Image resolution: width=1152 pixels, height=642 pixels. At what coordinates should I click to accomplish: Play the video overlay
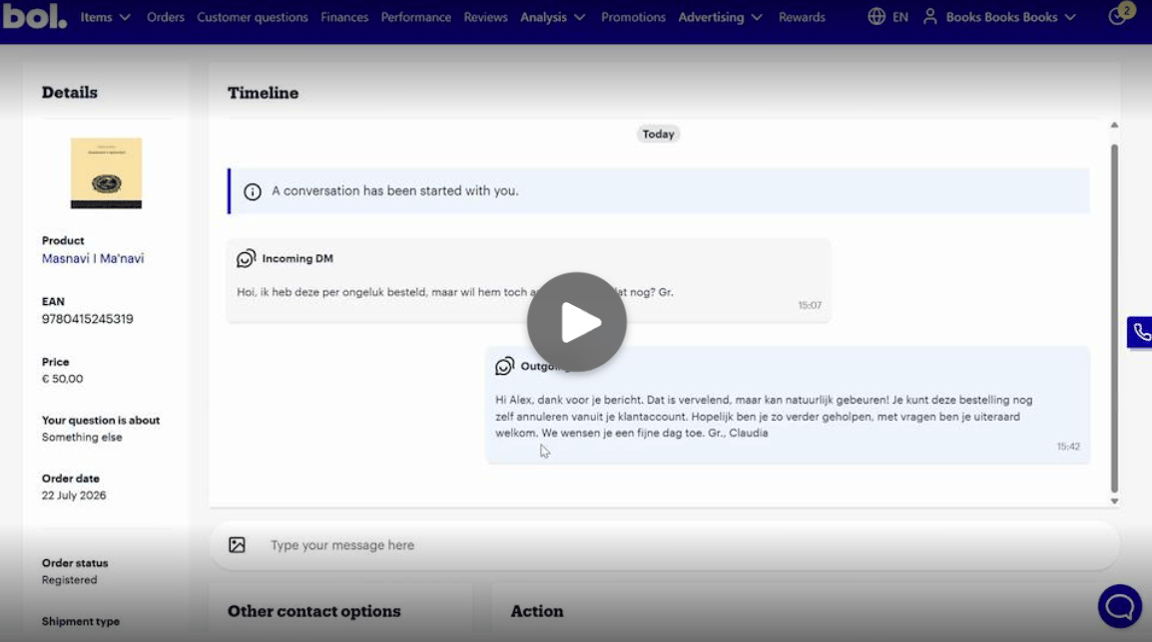click(577, 322)
